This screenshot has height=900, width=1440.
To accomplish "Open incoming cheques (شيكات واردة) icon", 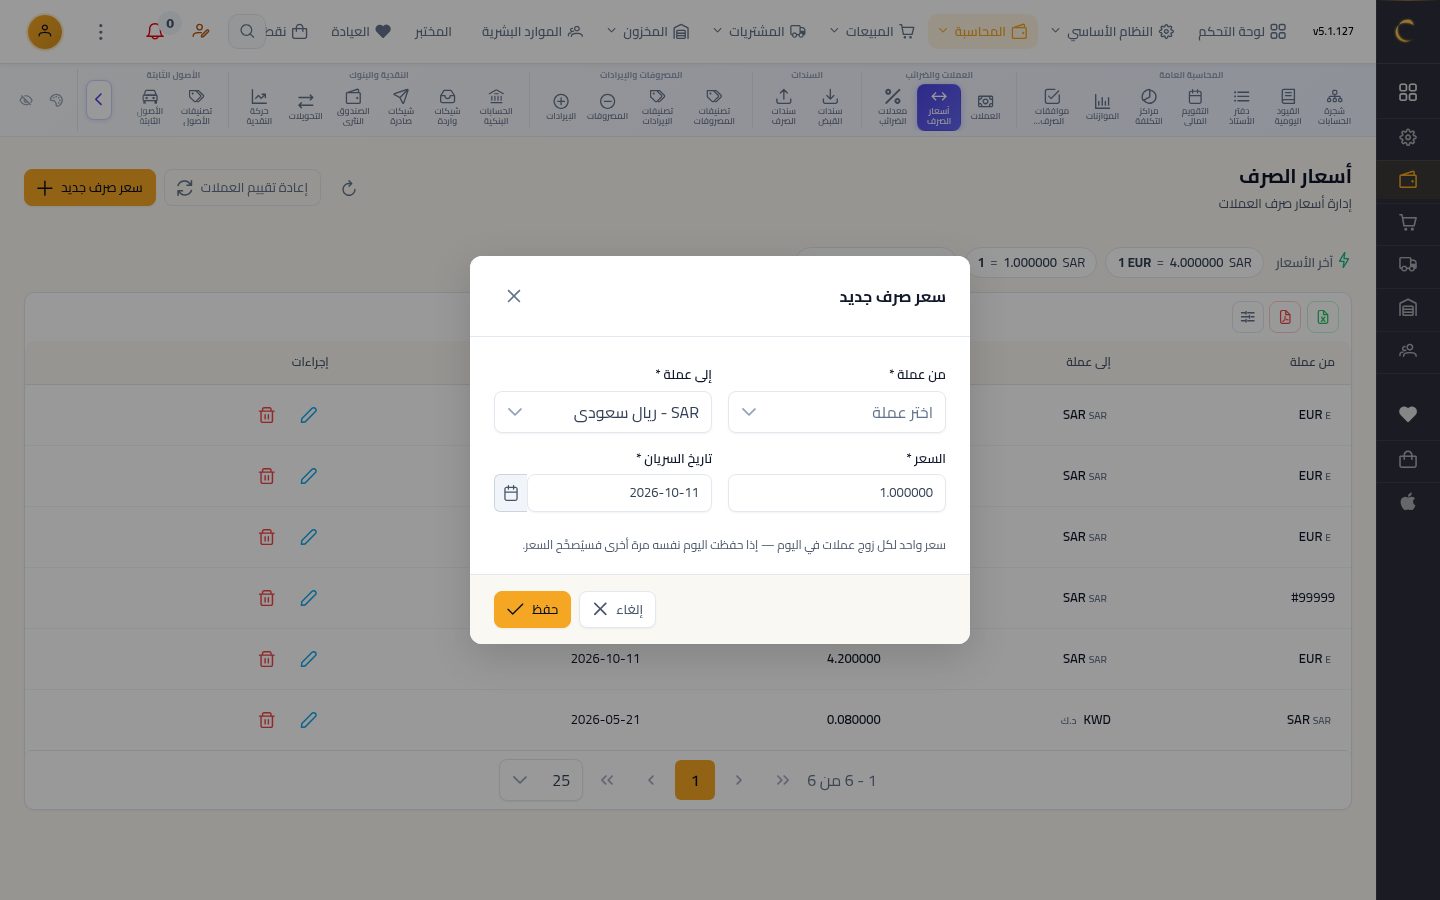I will [447, 107].
